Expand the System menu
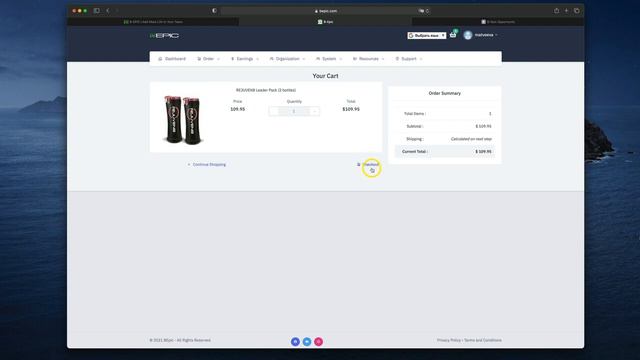 [329, 59]
